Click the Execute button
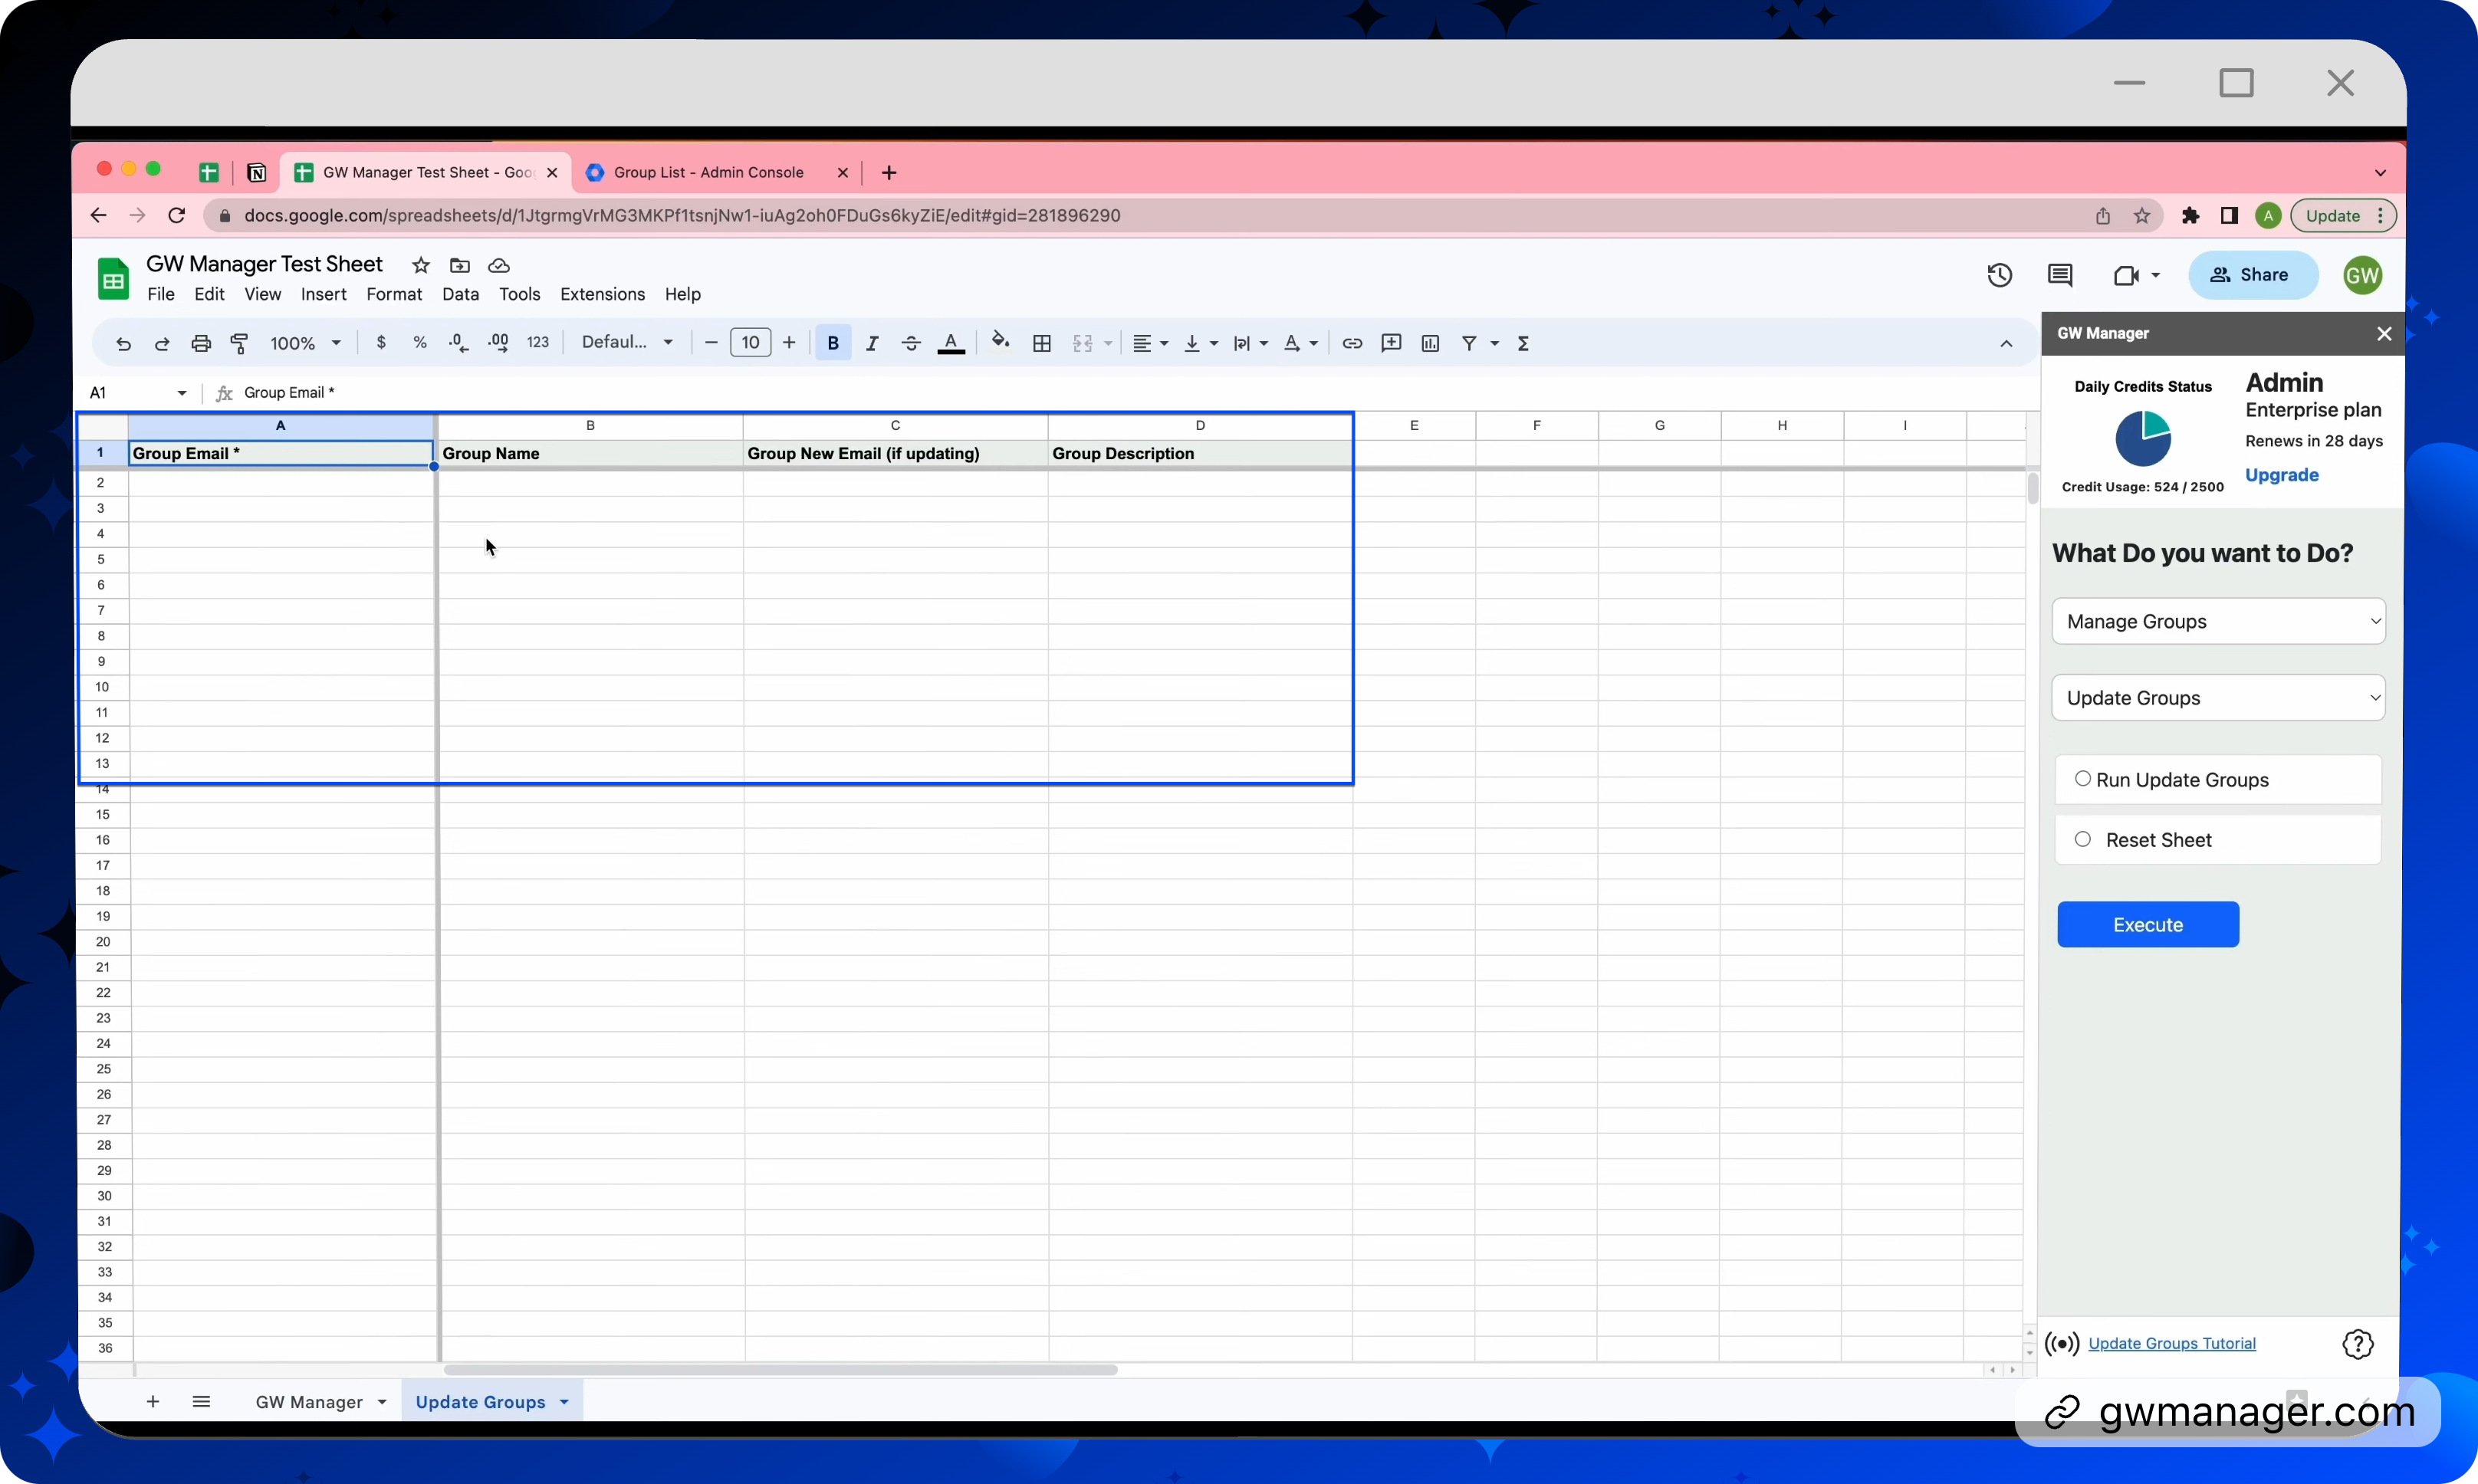2478x1484 pixels. pos(2148,924)
